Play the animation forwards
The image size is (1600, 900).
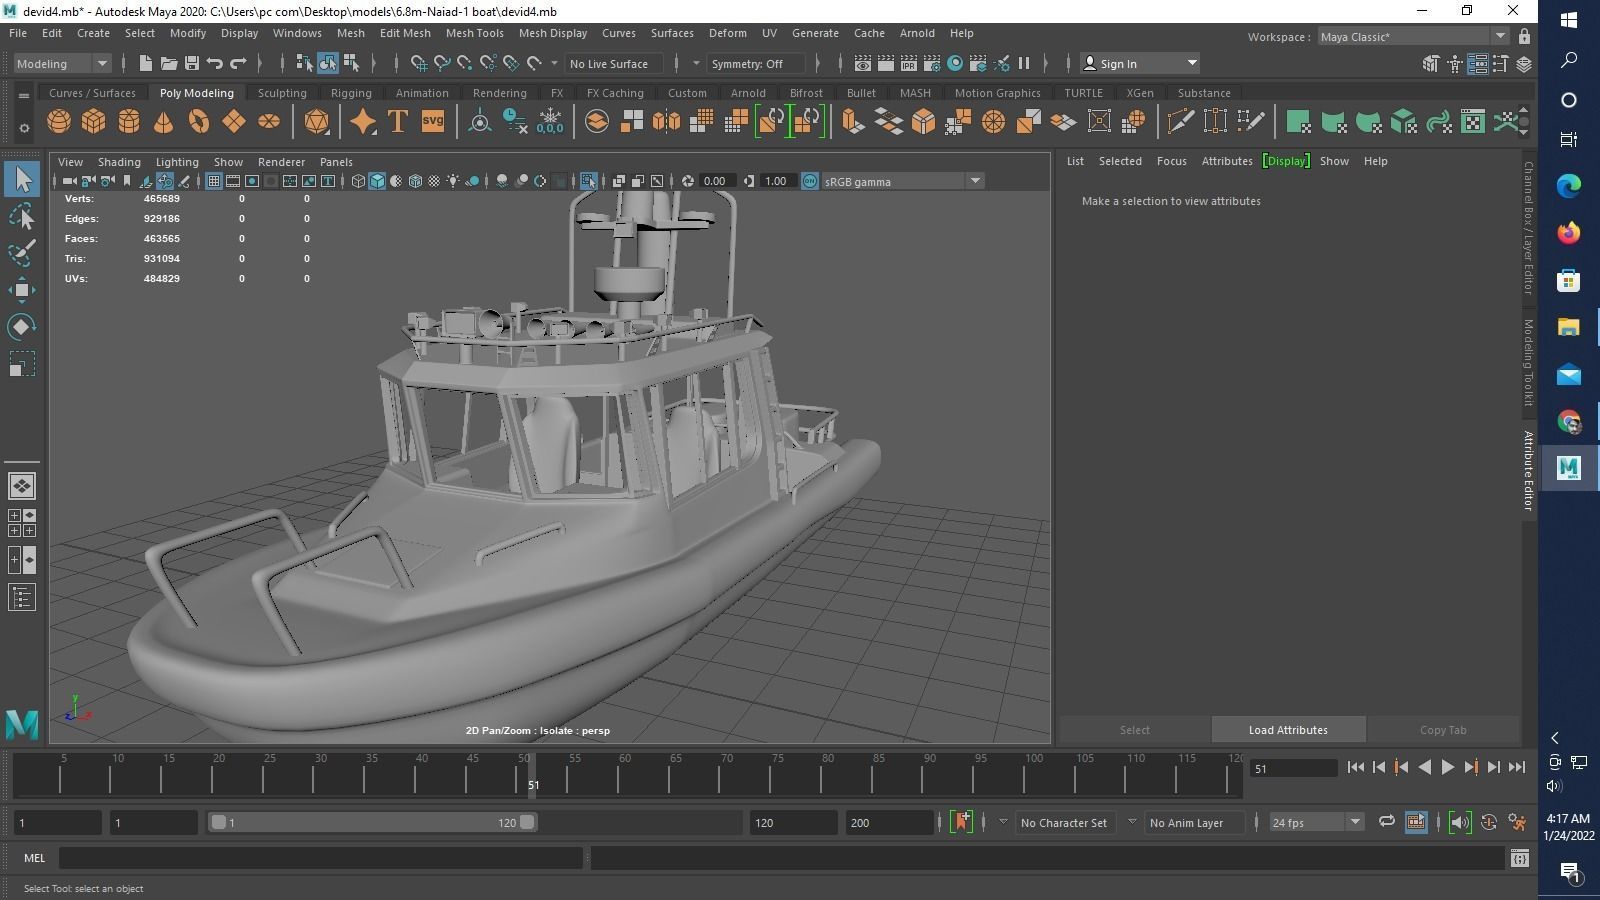(1447, 767)
